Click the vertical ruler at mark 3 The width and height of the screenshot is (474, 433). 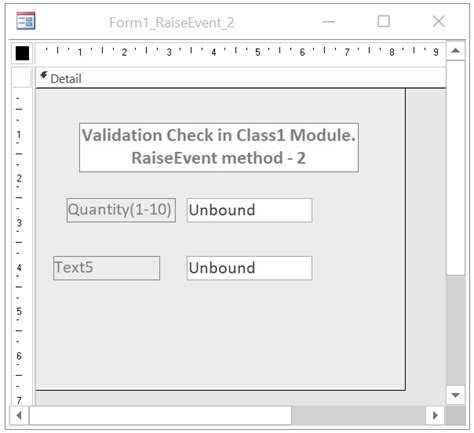19,222
